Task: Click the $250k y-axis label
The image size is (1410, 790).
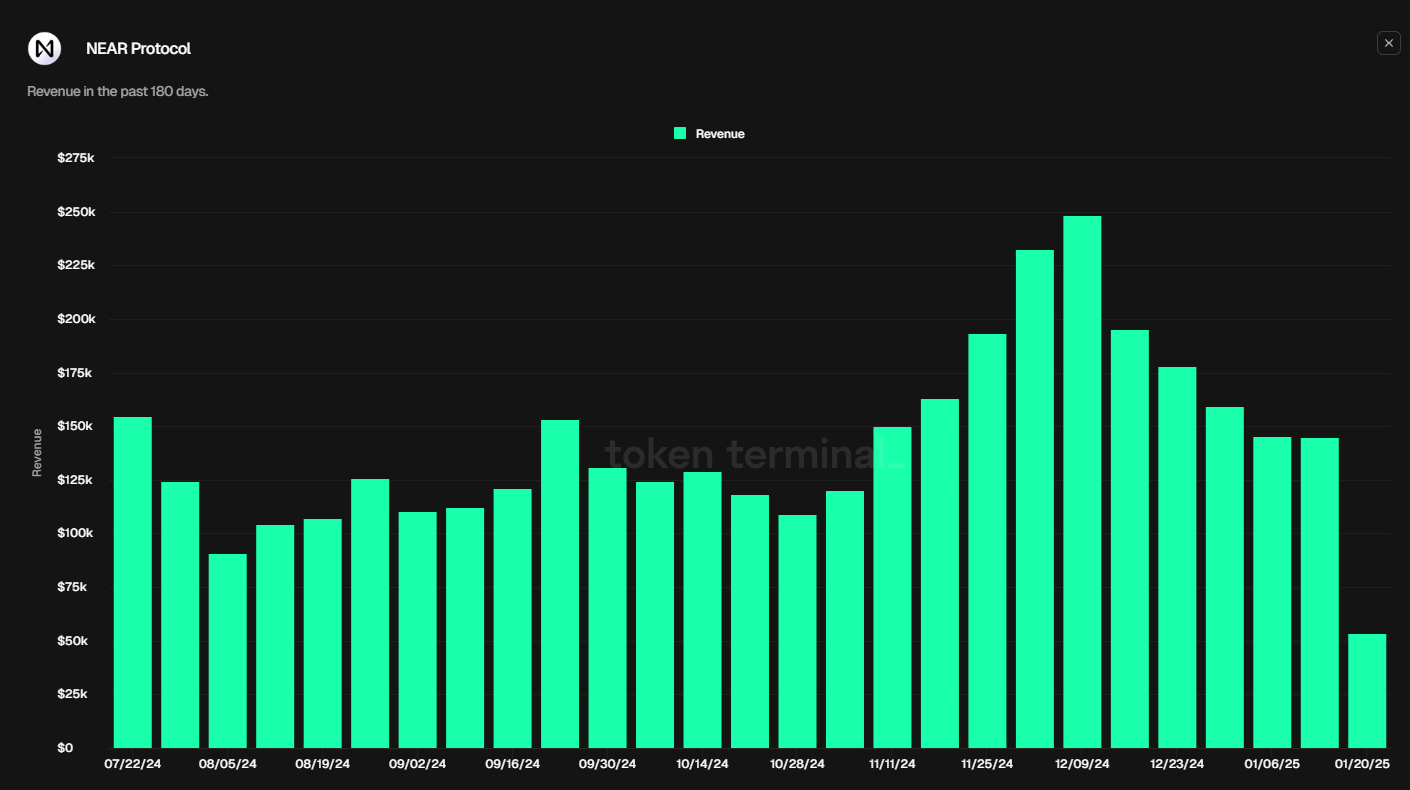Action: coord(76,212)
